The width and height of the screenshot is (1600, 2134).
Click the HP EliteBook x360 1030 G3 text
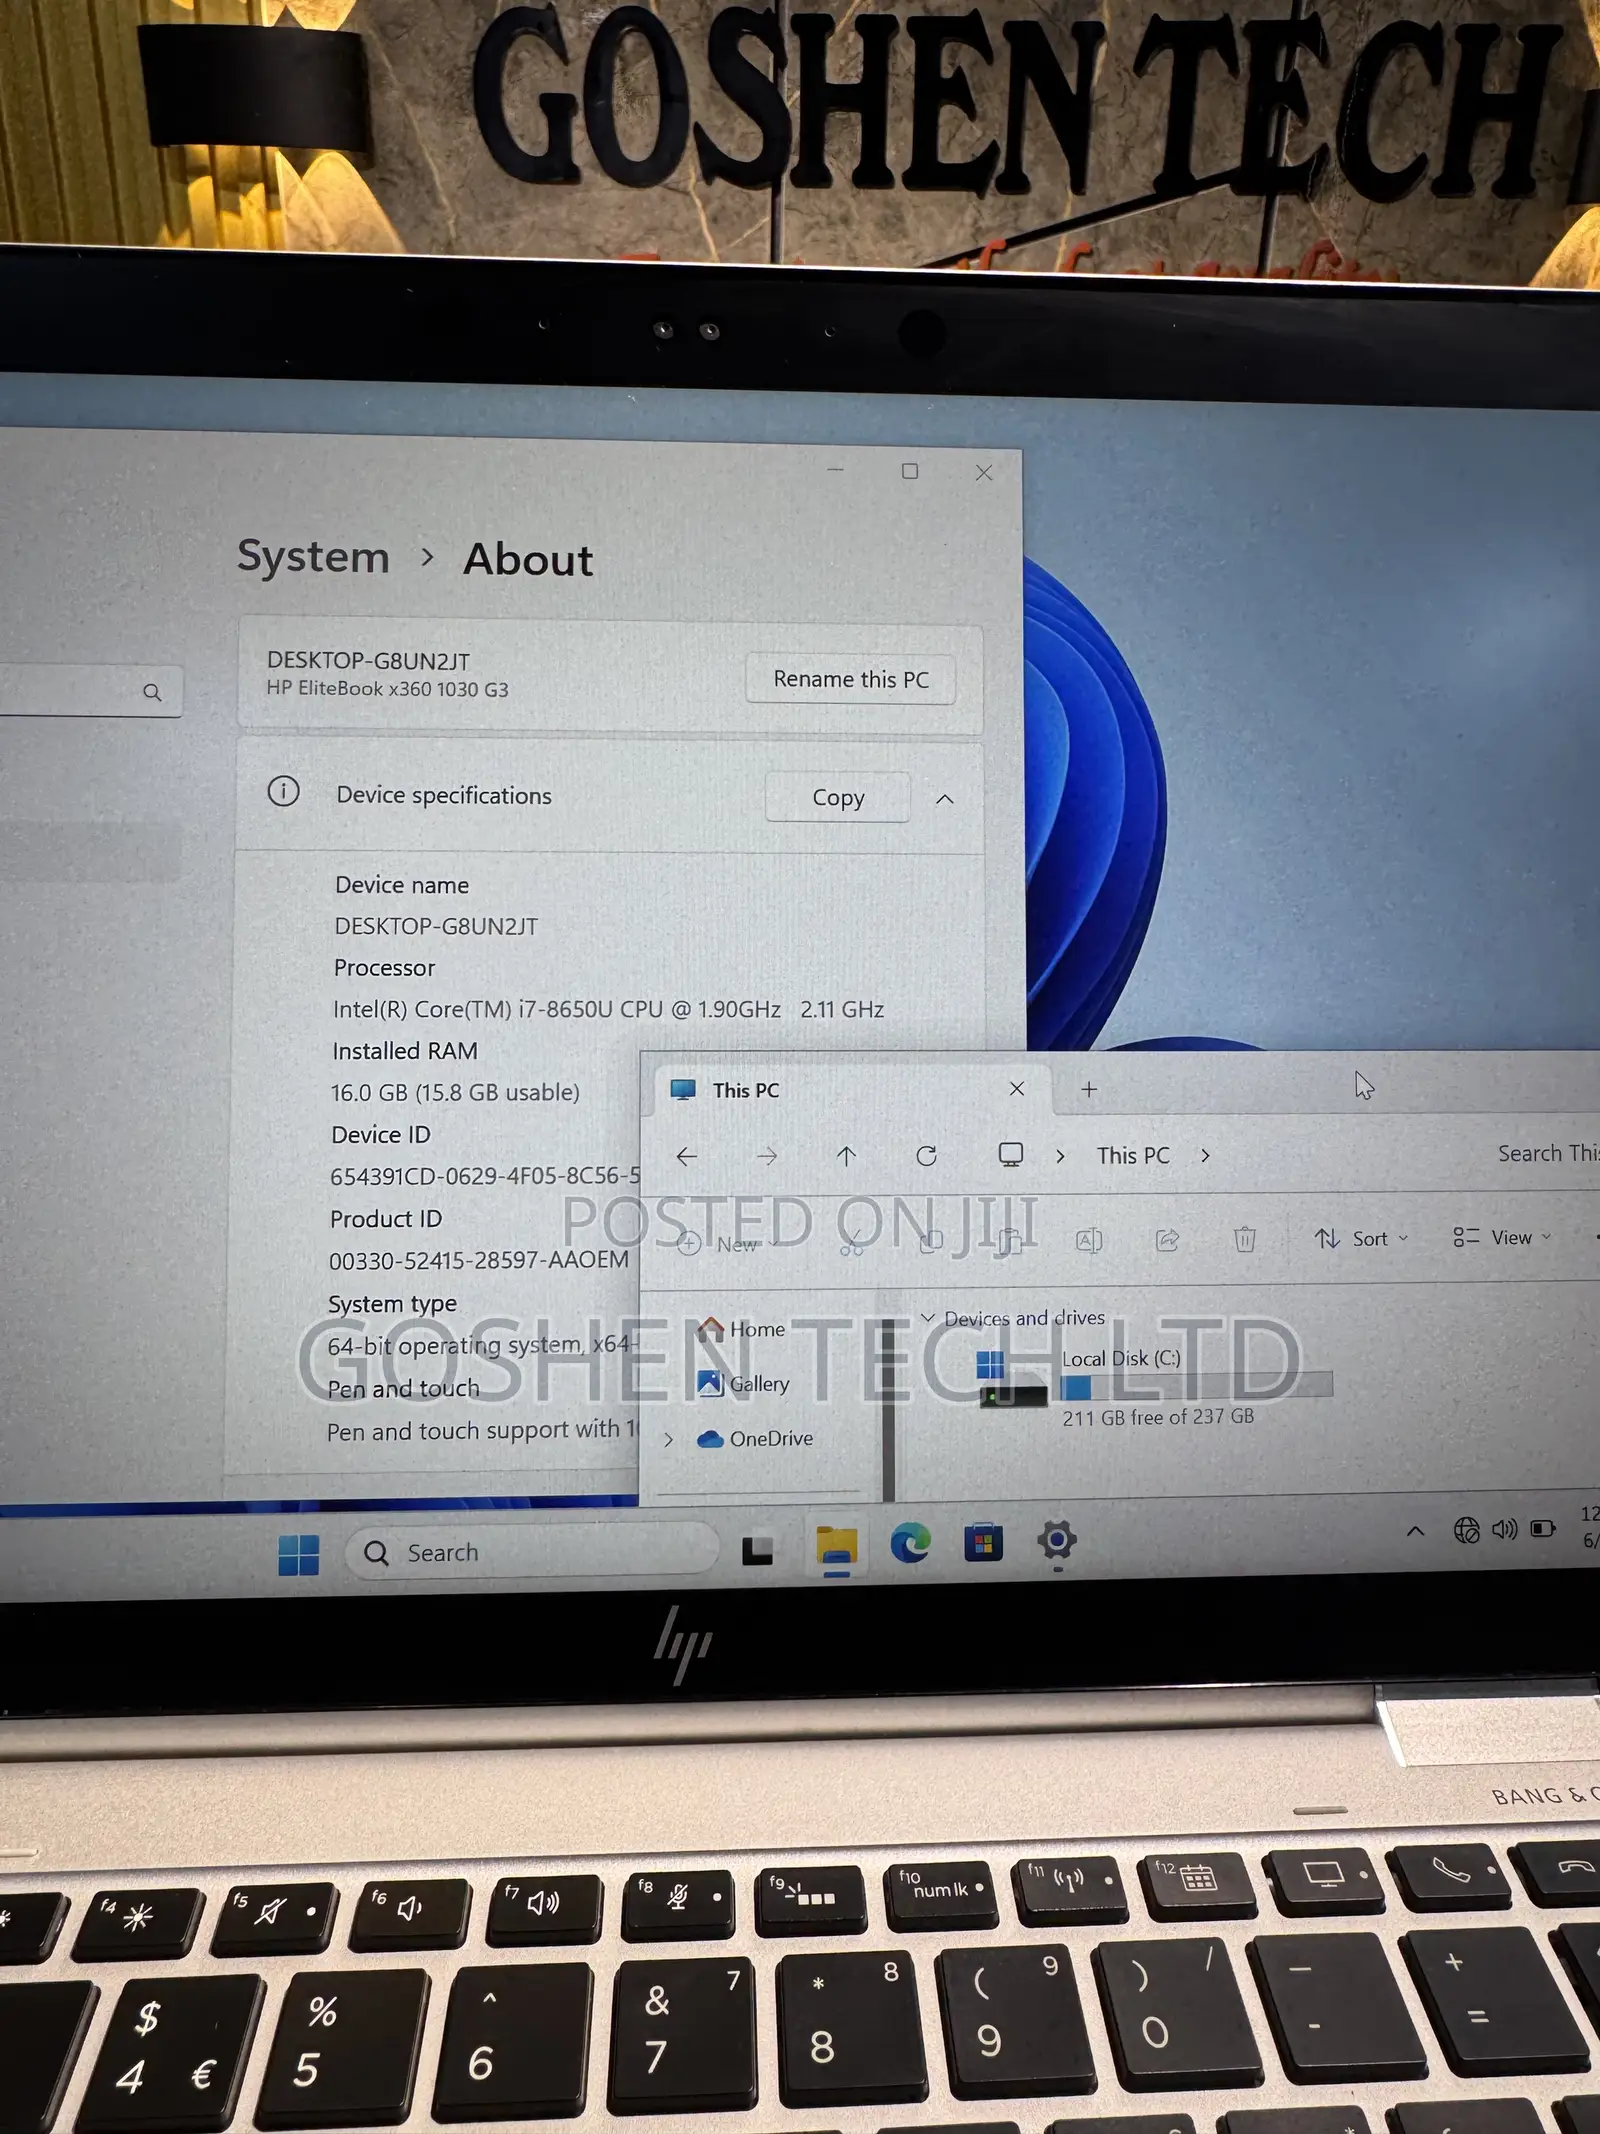[x=387, y=689]
